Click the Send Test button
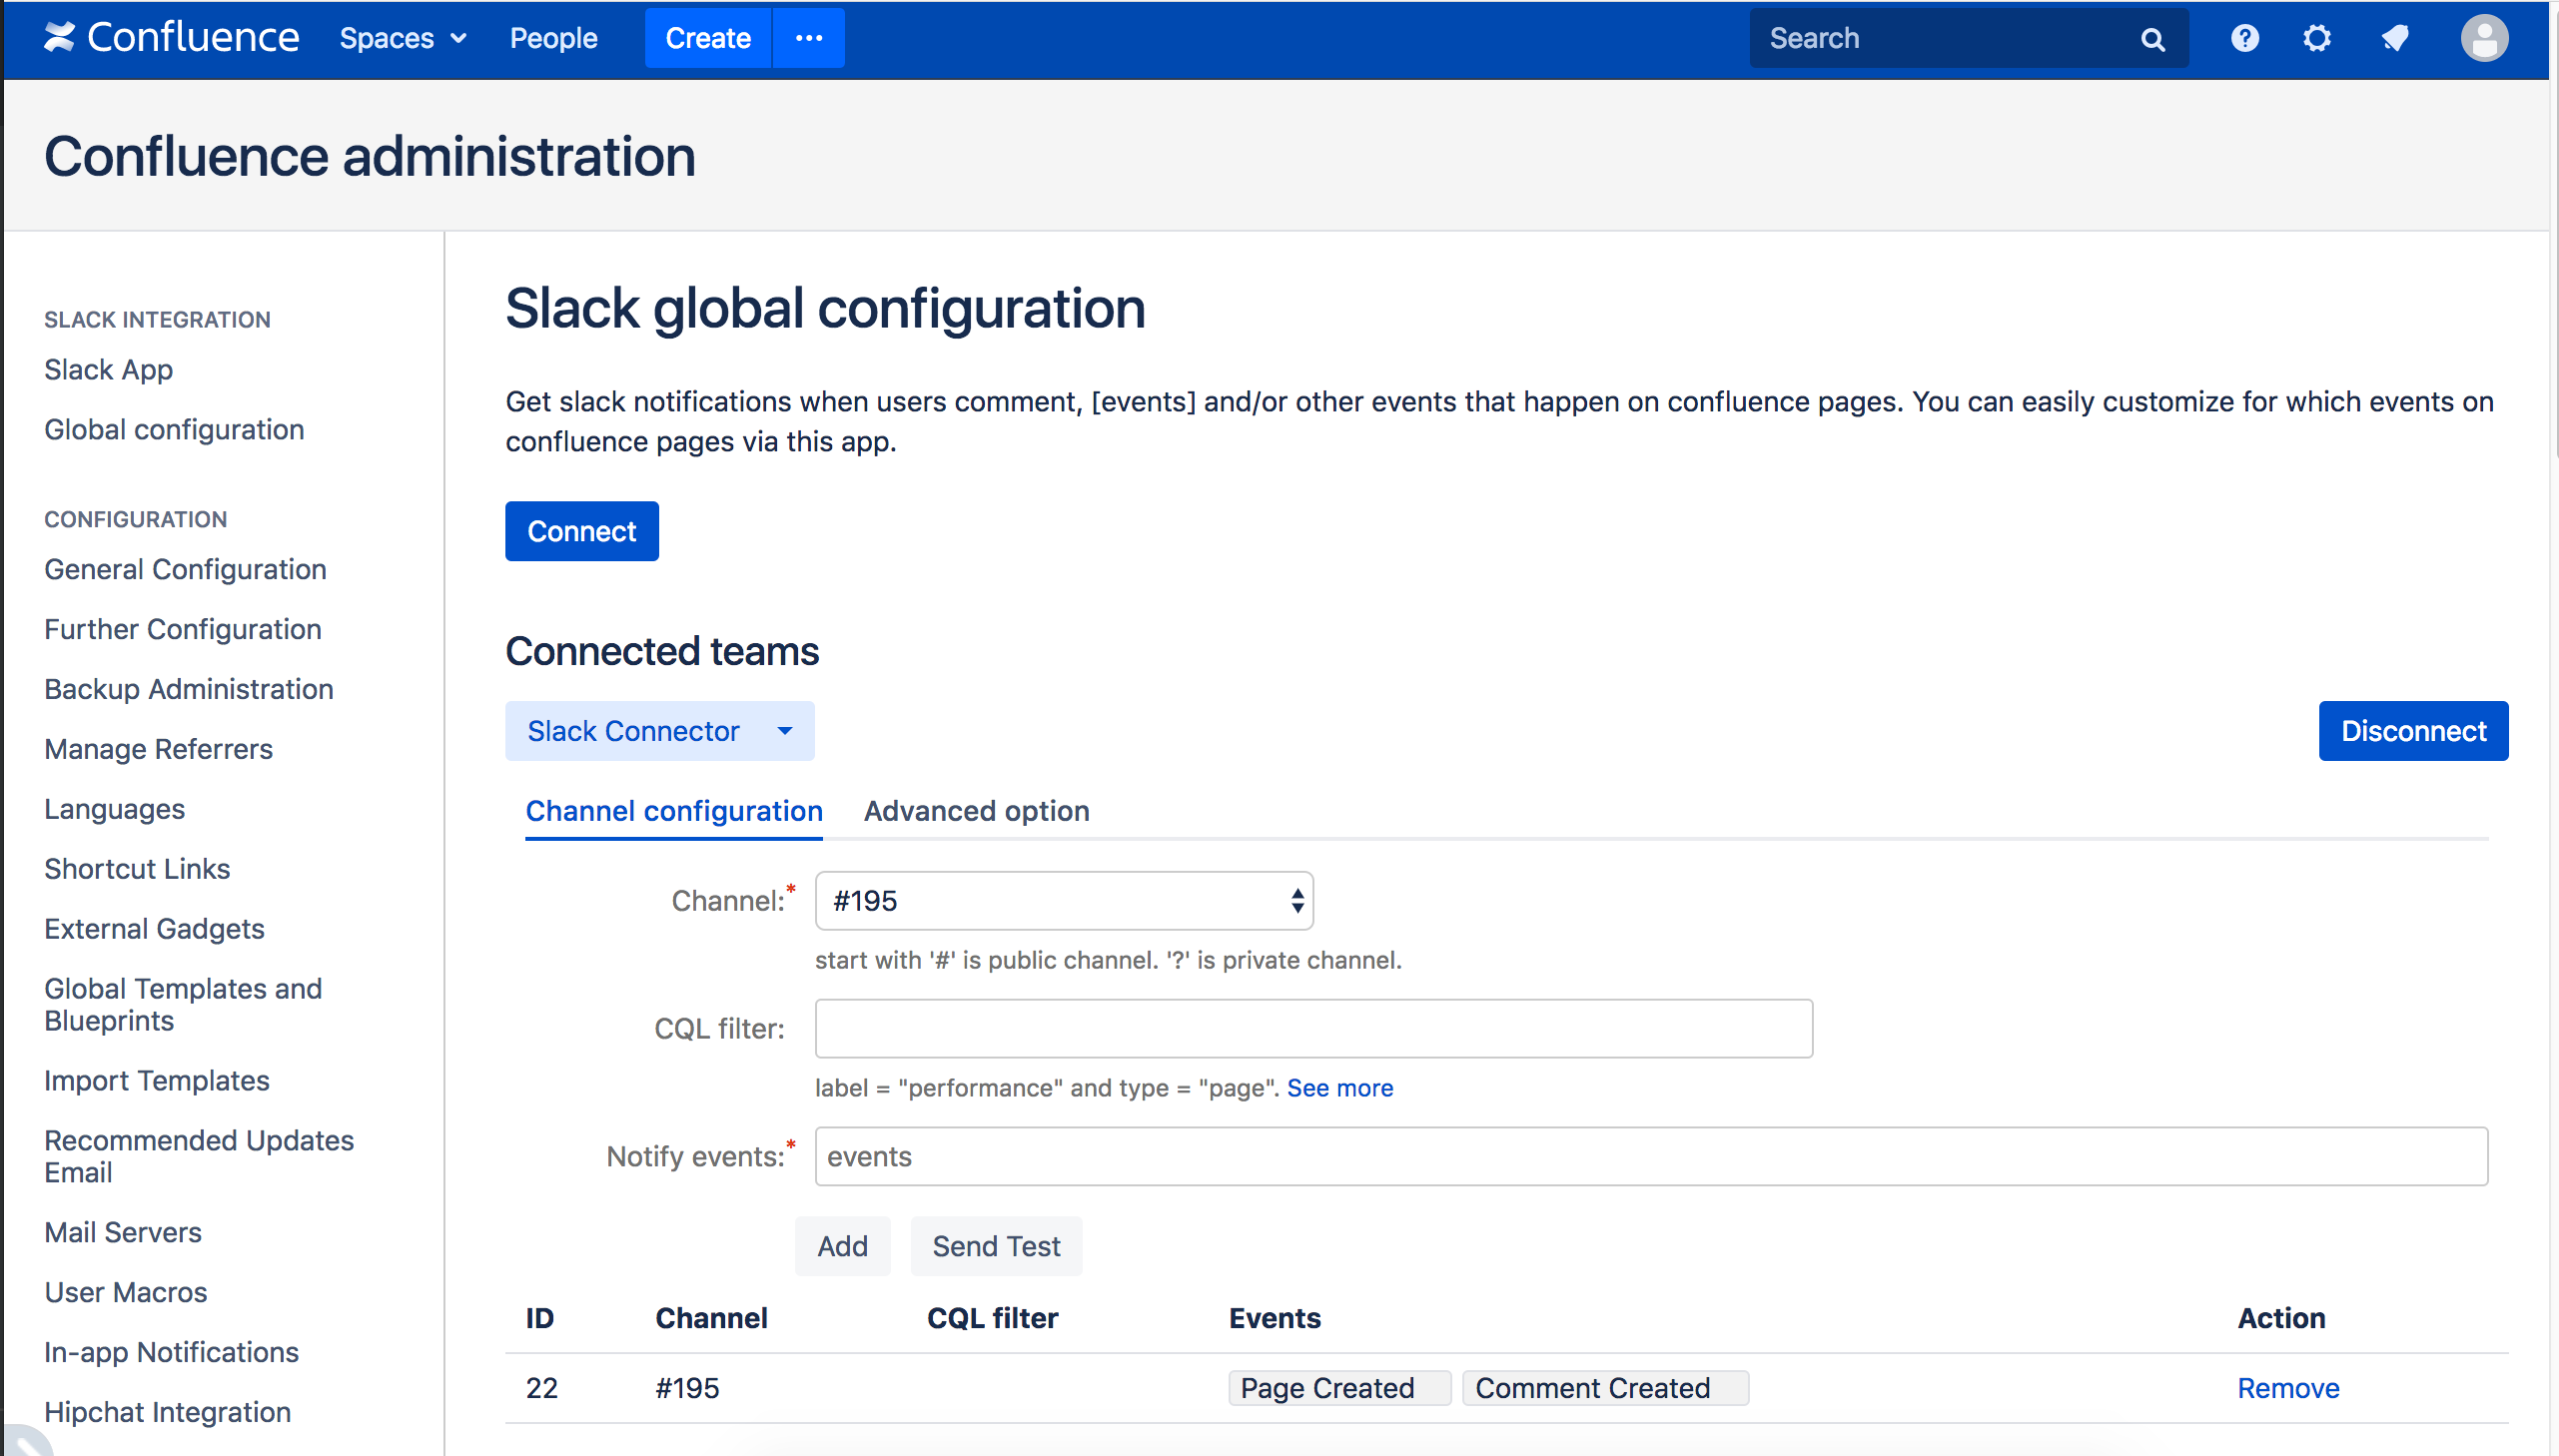The height and width of the screenshot is (1456, 2559). tap(996, 1245)
